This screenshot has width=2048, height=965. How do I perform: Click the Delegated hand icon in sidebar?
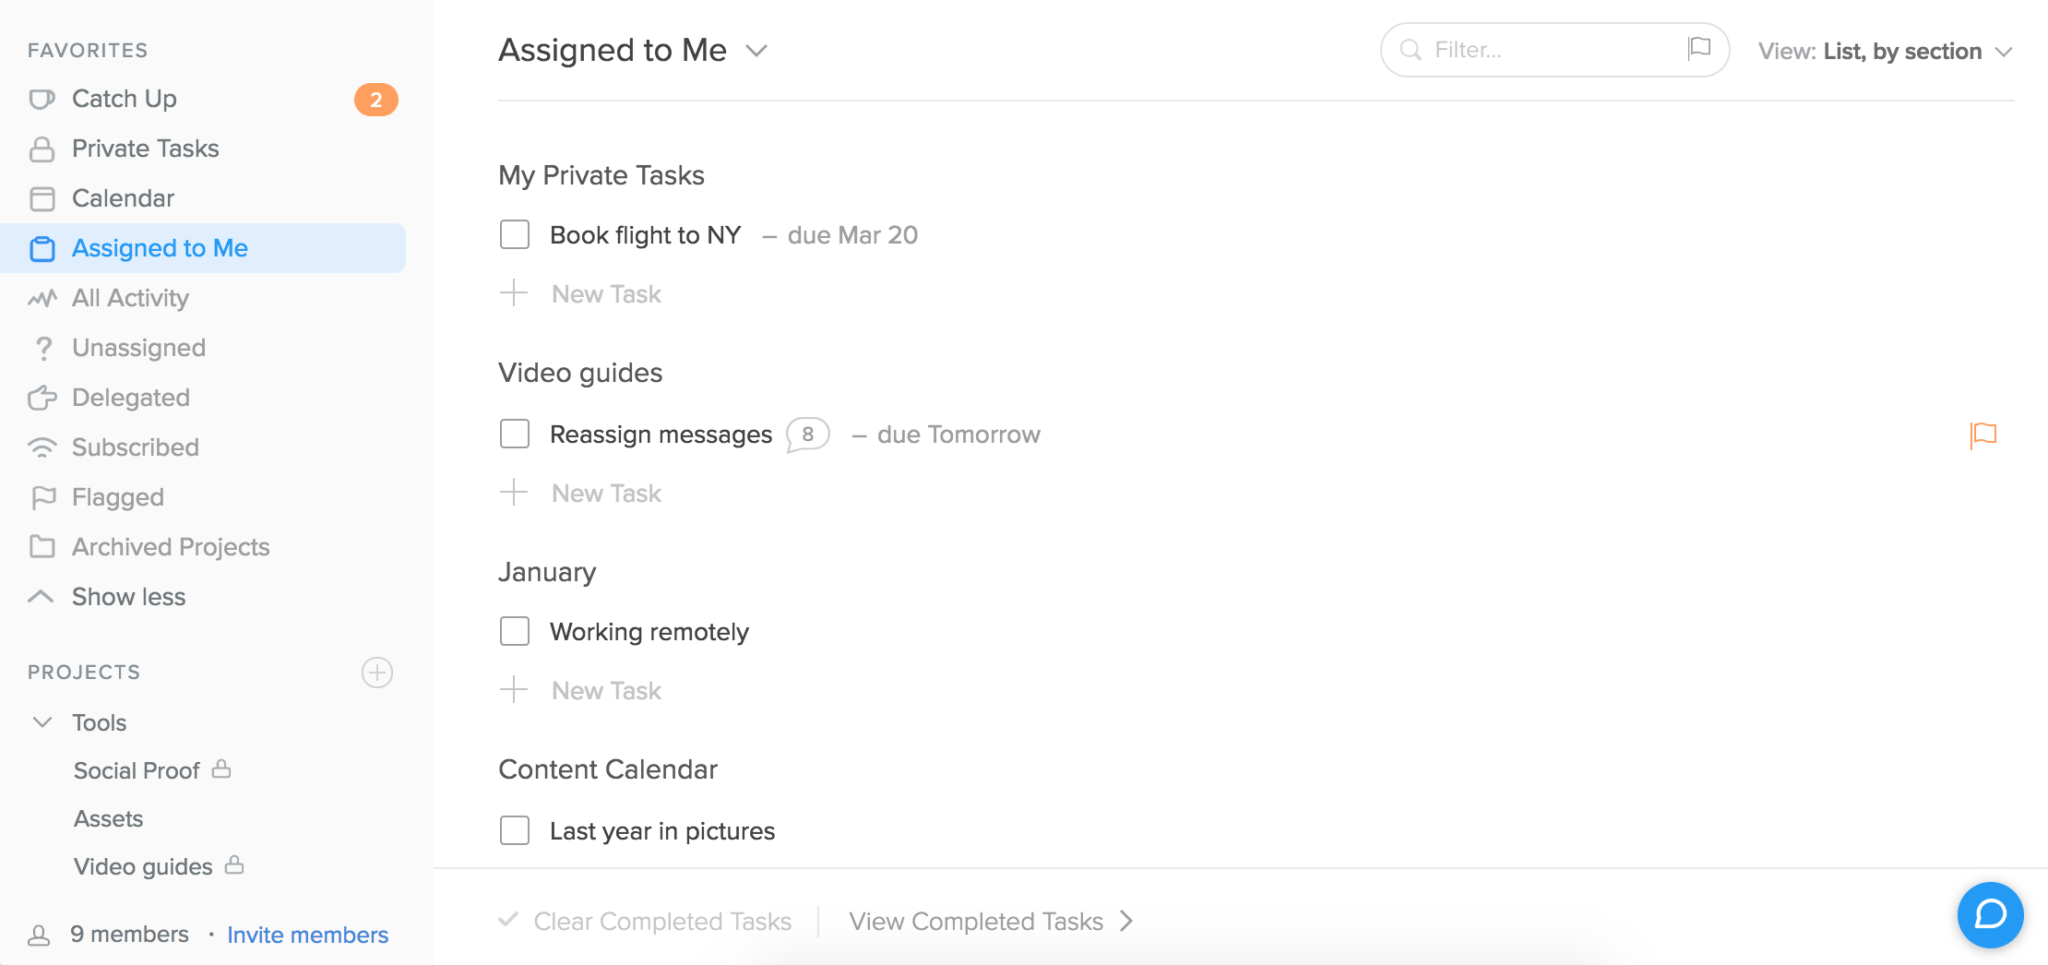42,398
